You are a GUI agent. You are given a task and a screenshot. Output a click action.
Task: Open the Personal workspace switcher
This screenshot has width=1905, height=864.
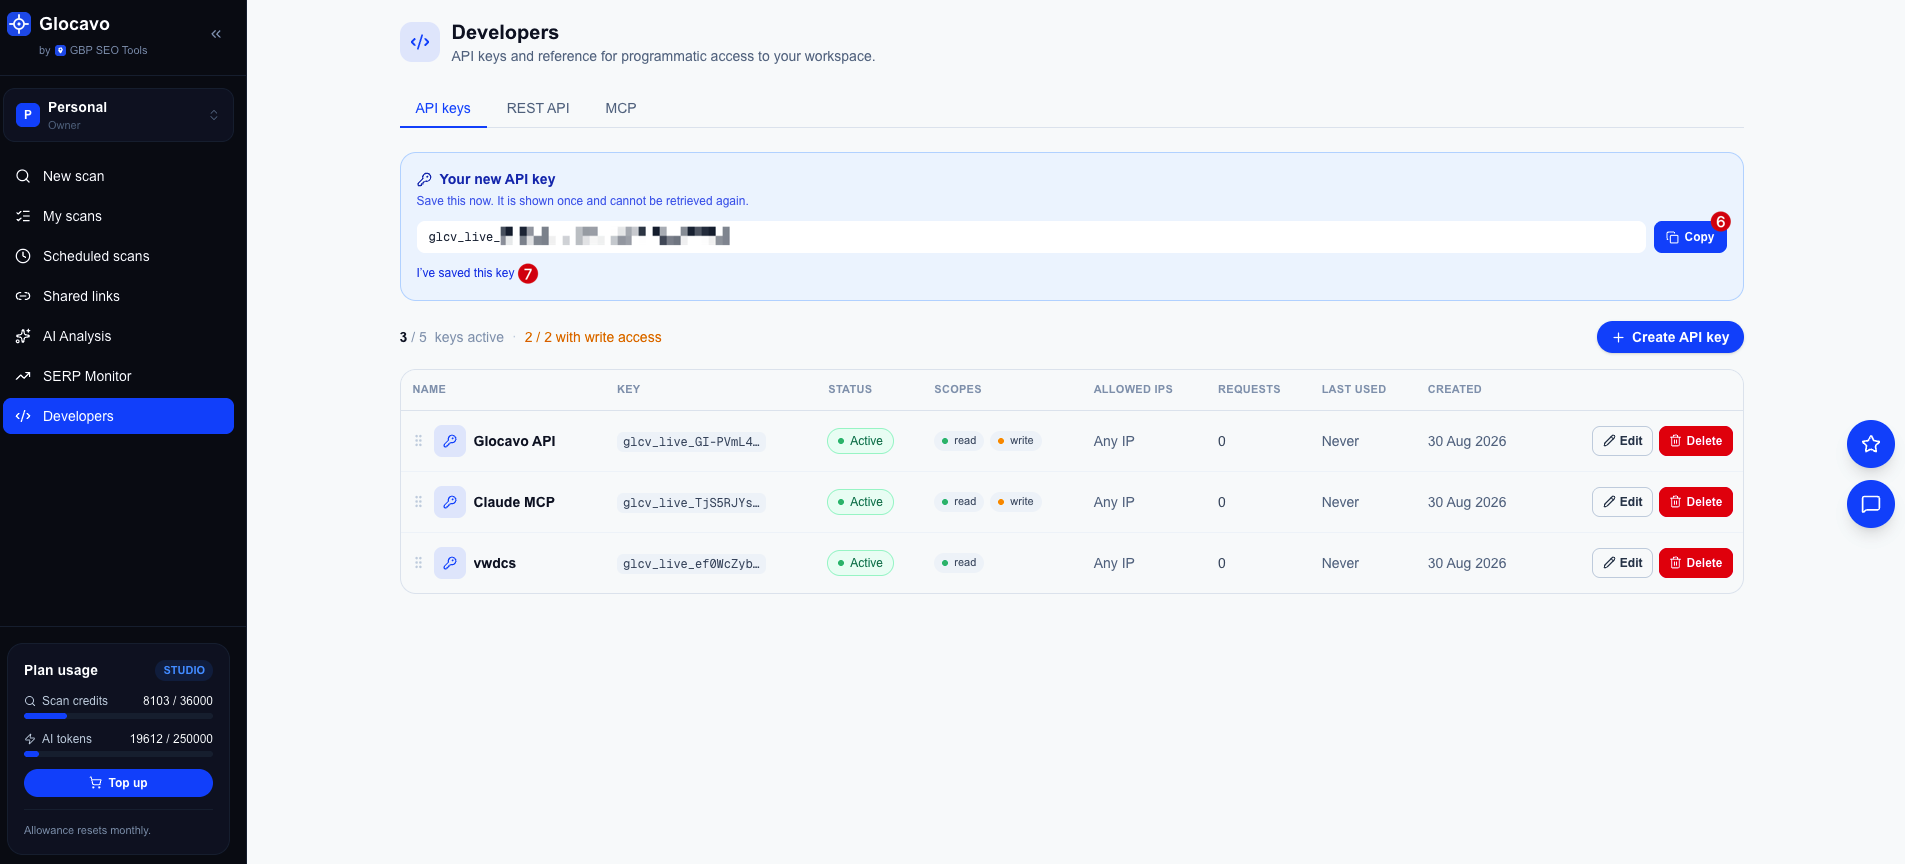point(118,115)
